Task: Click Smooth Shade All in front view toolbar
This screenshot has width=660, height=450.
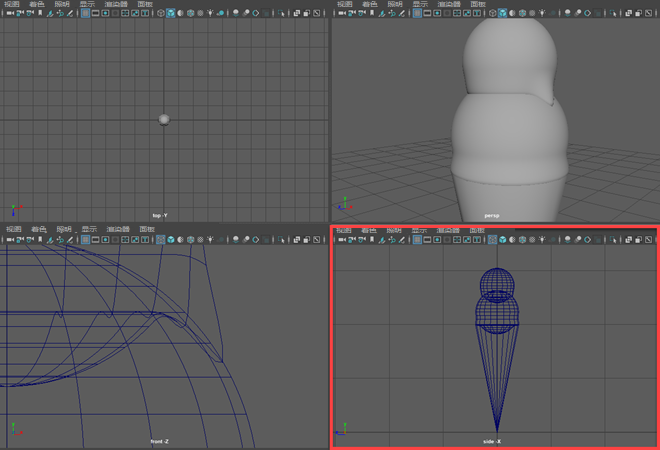Action: [x=170, y=240]
